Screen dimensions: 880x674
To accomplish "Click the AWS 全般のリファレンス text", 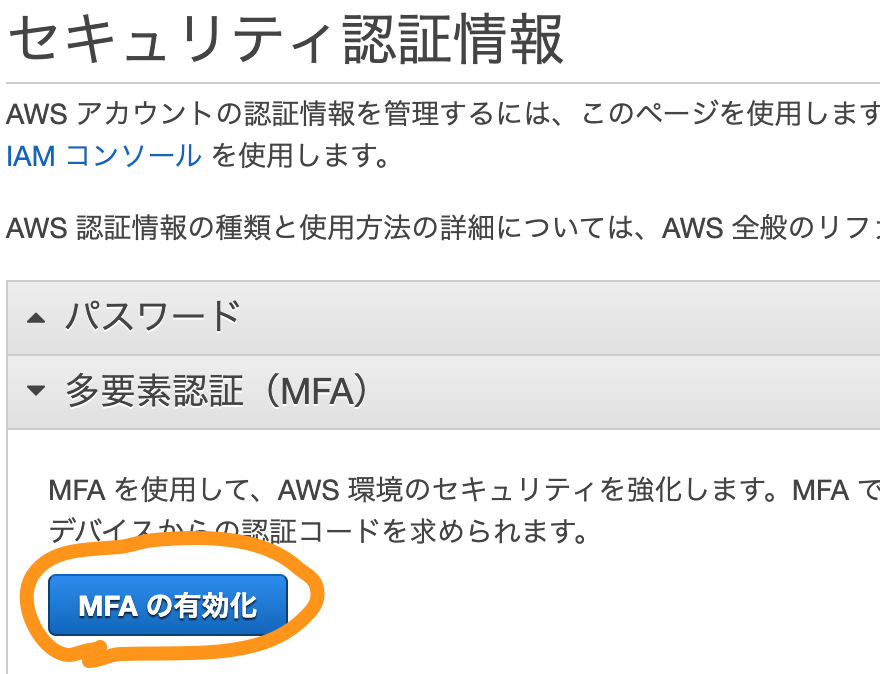I will click(771, 228).
